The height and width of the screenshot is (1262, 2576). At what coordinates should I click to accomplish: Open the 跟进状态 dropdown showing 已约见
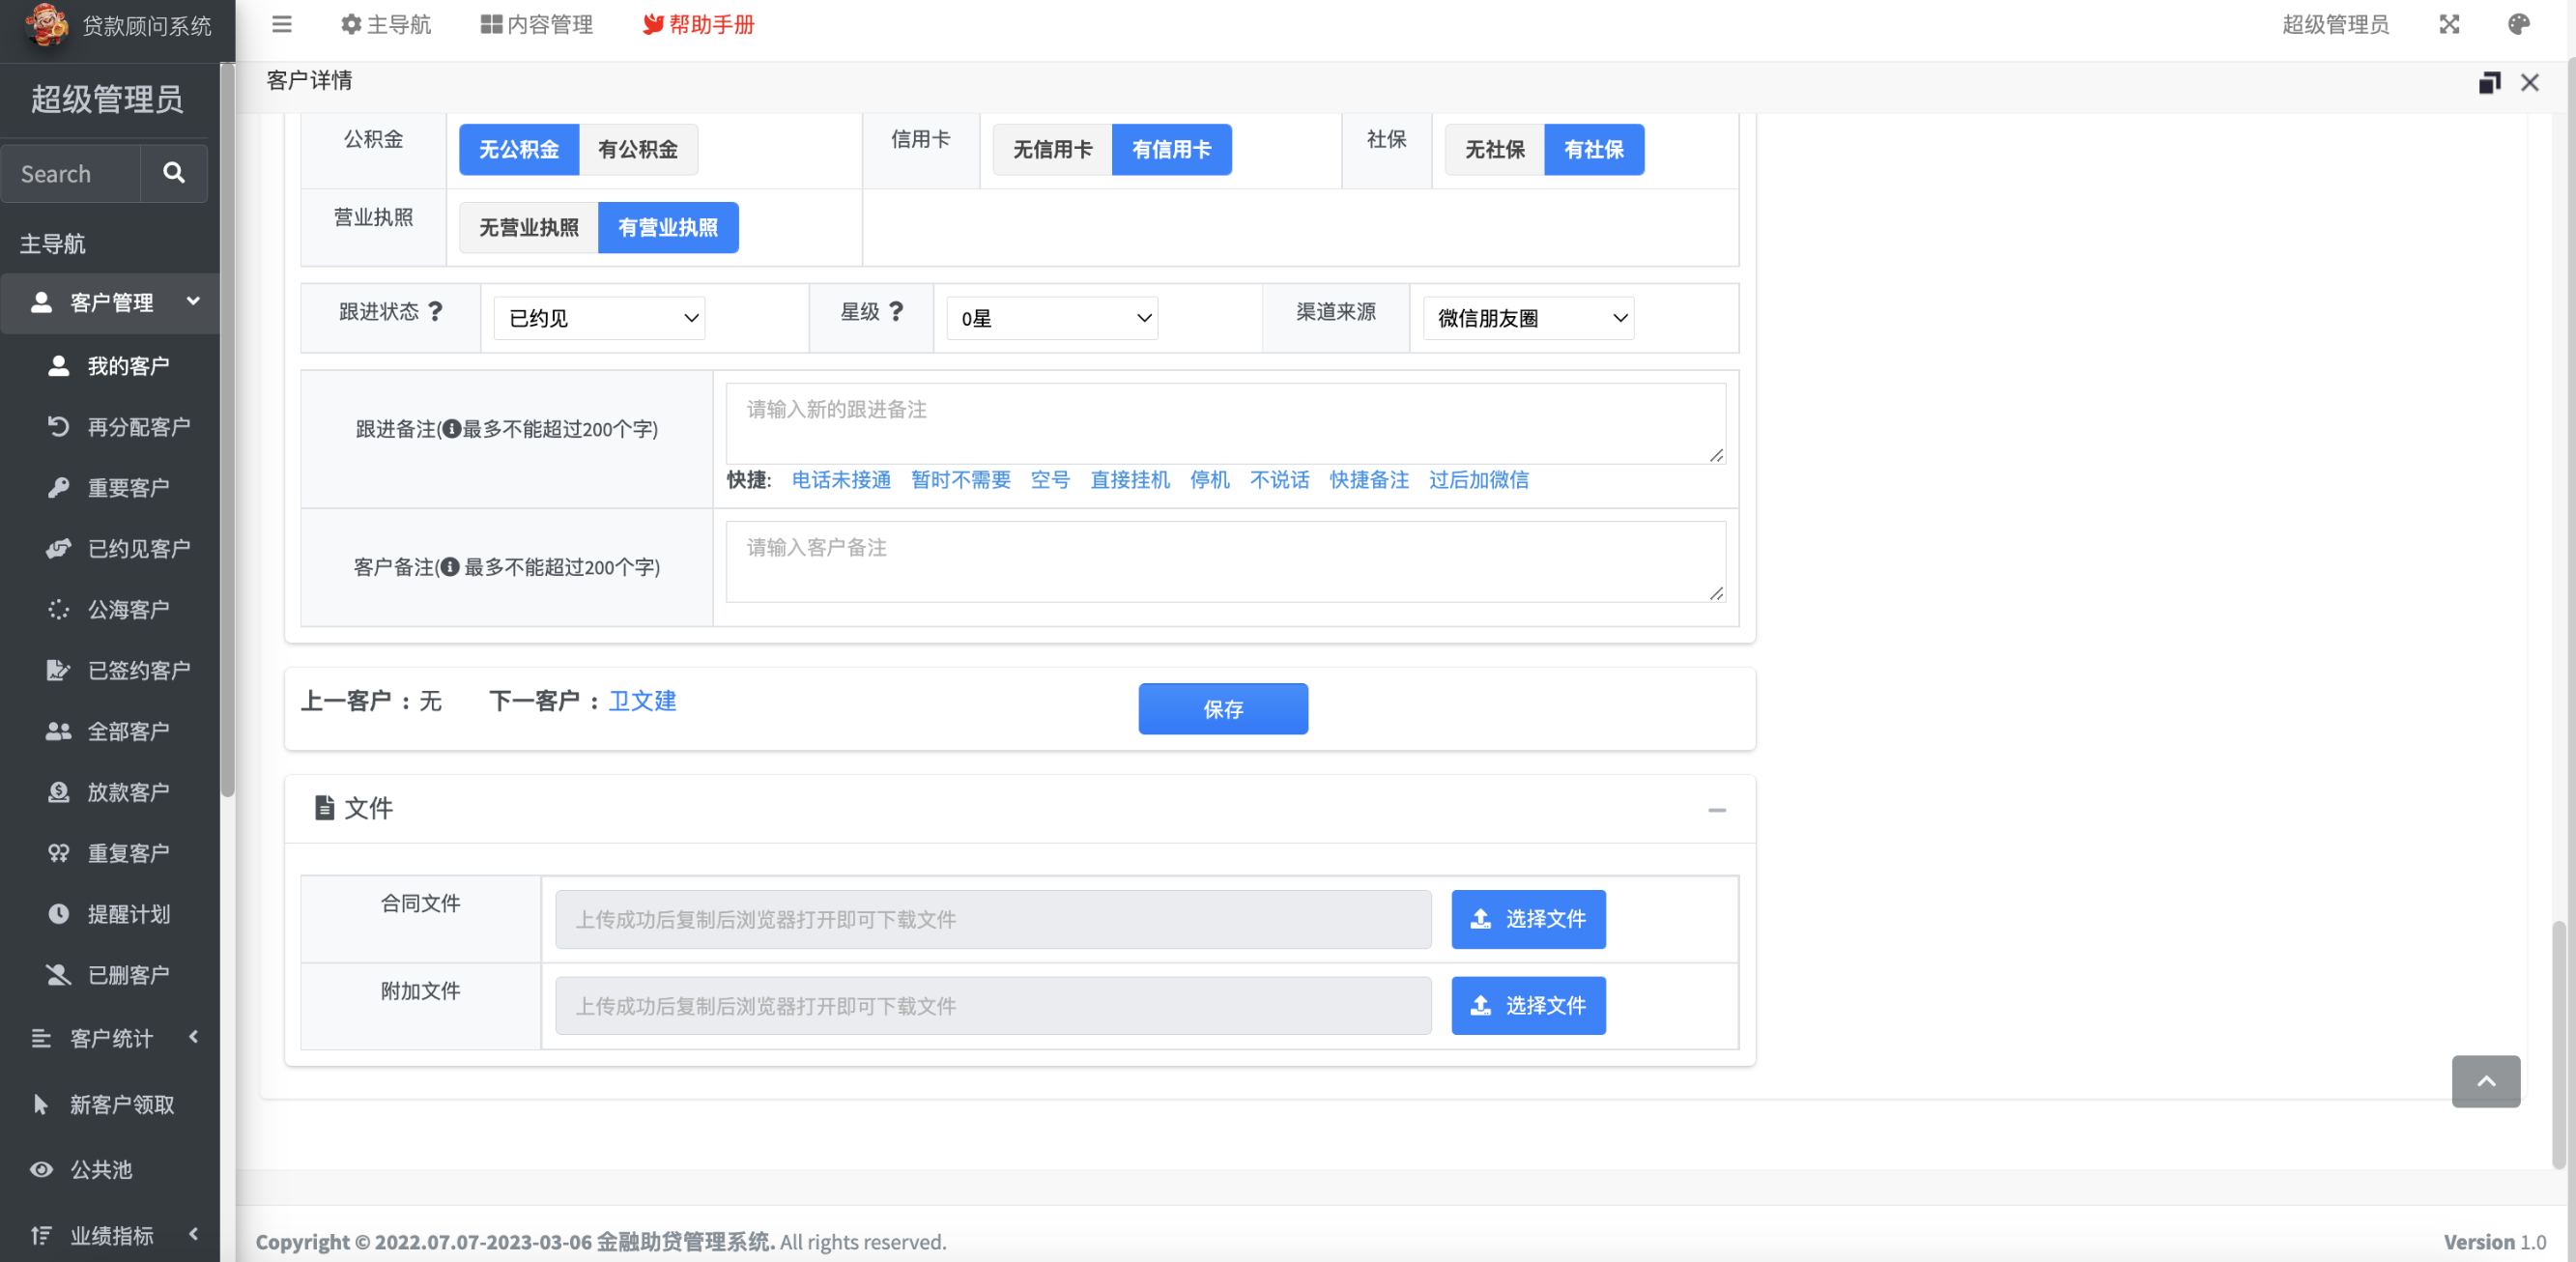tap(599, 318)
